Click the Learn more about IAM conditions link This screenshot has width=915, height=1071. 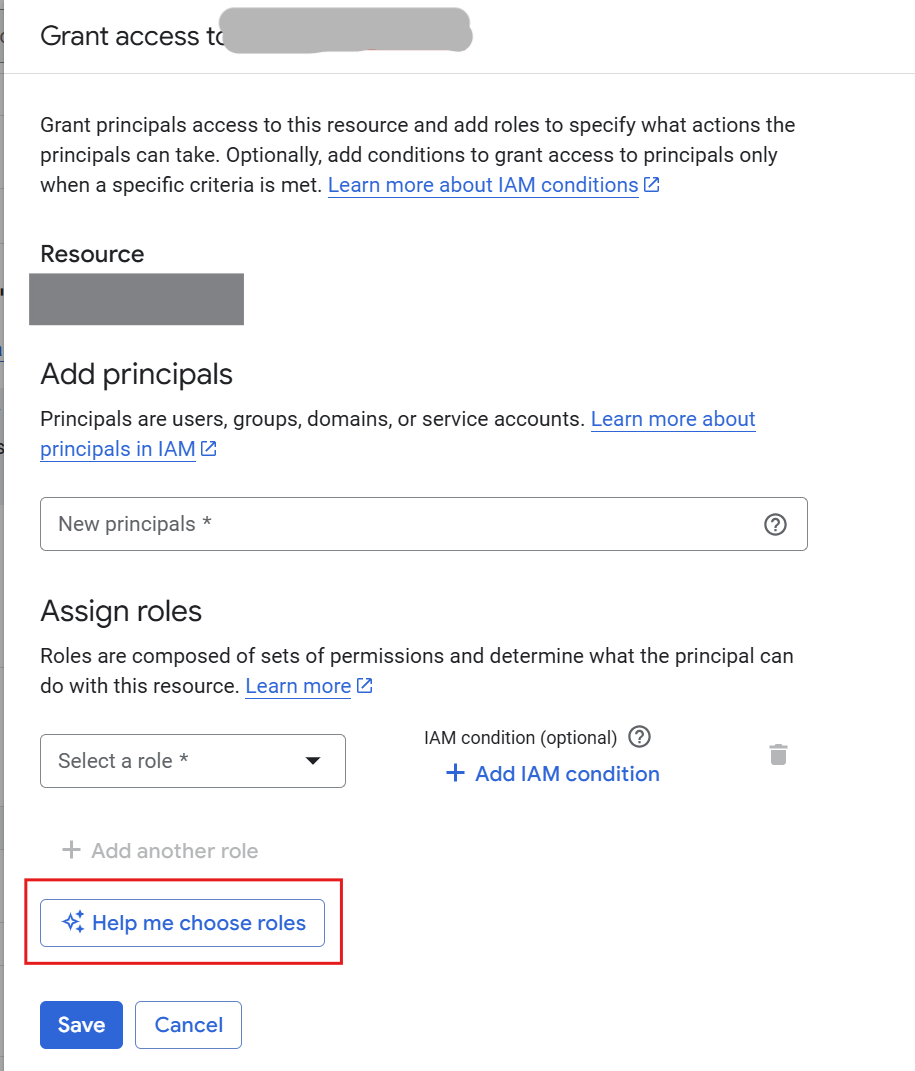483,185
